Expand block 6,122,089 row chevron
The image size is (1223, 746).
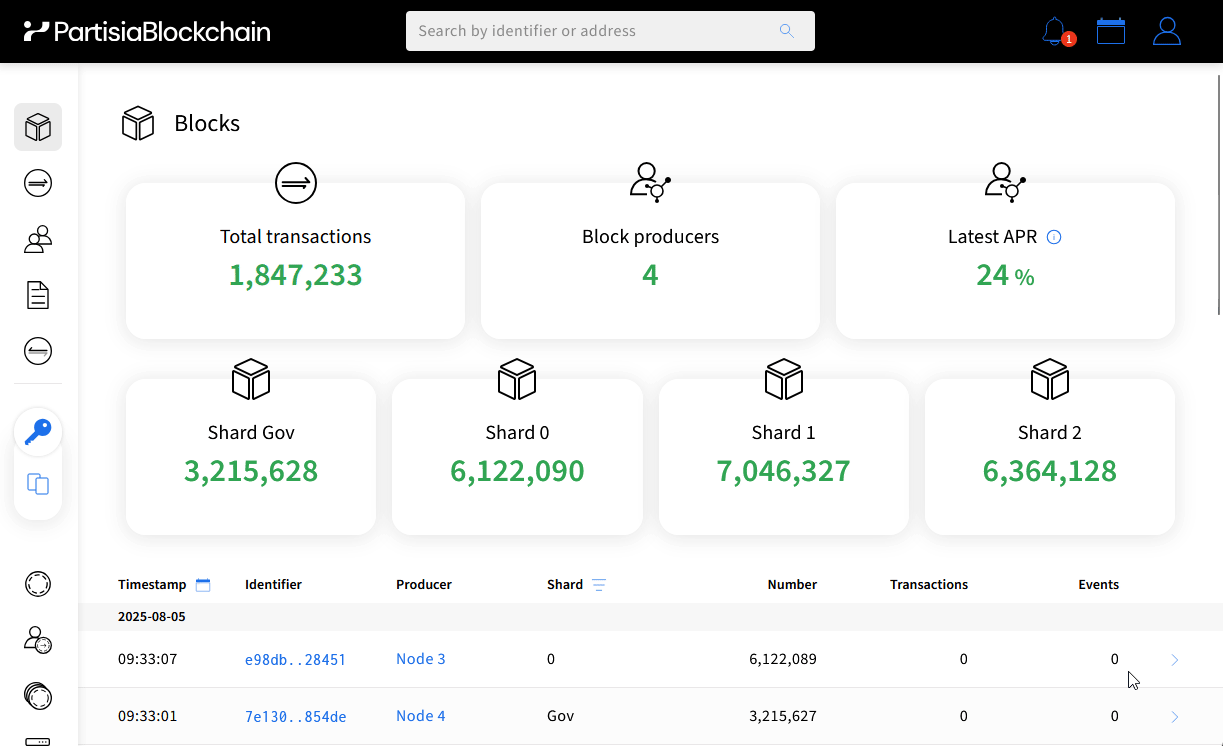click(x=1175, y=660)
